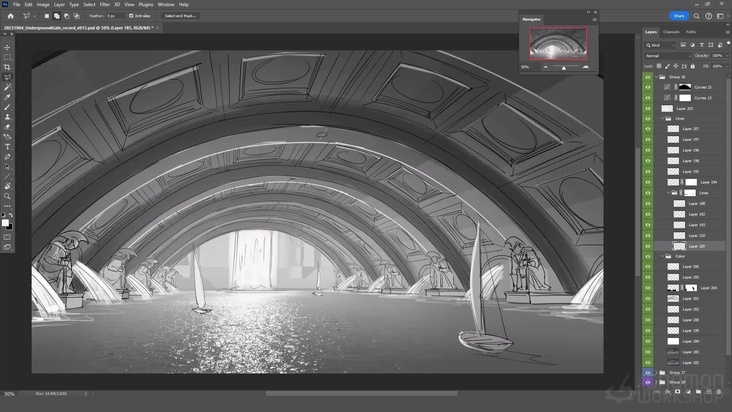Expand Group 27 arrow
Screen dimensions: 732x412
pos(656,372)
